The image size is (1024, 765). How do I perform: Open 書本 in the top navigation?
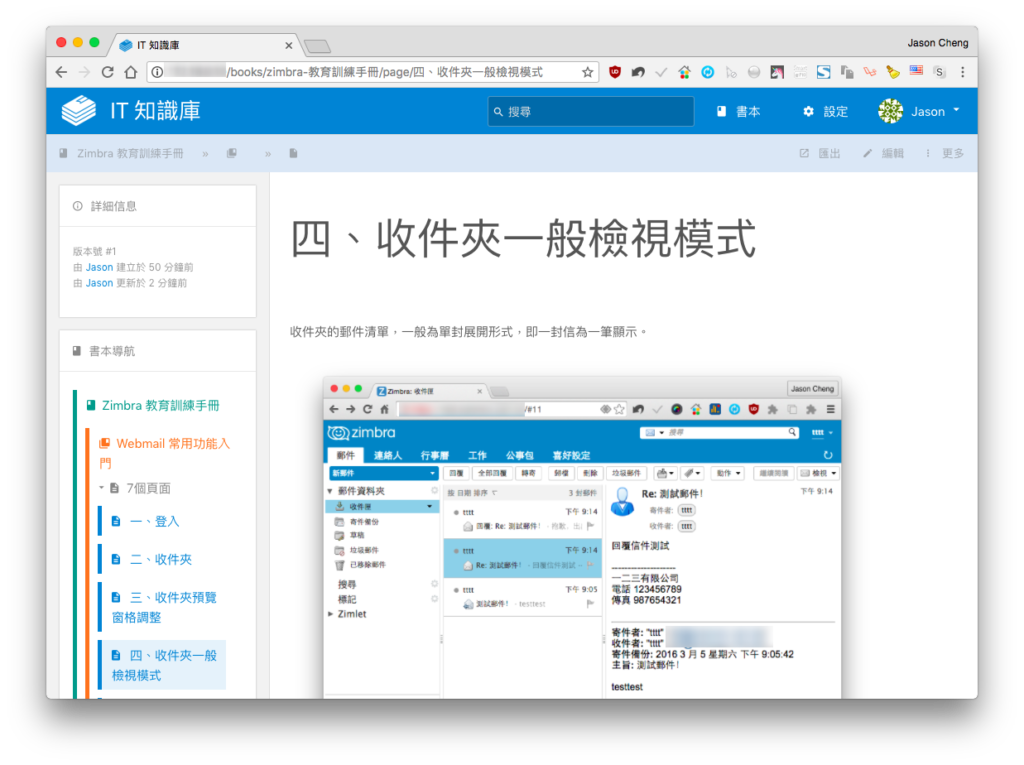pos(739,112)
